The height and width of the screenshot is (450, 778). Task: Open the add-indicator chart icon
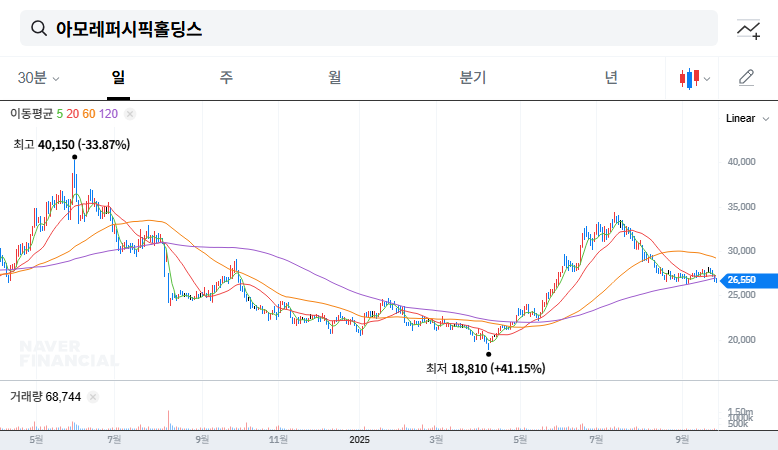pyautogui.click(x=748, y=29)
